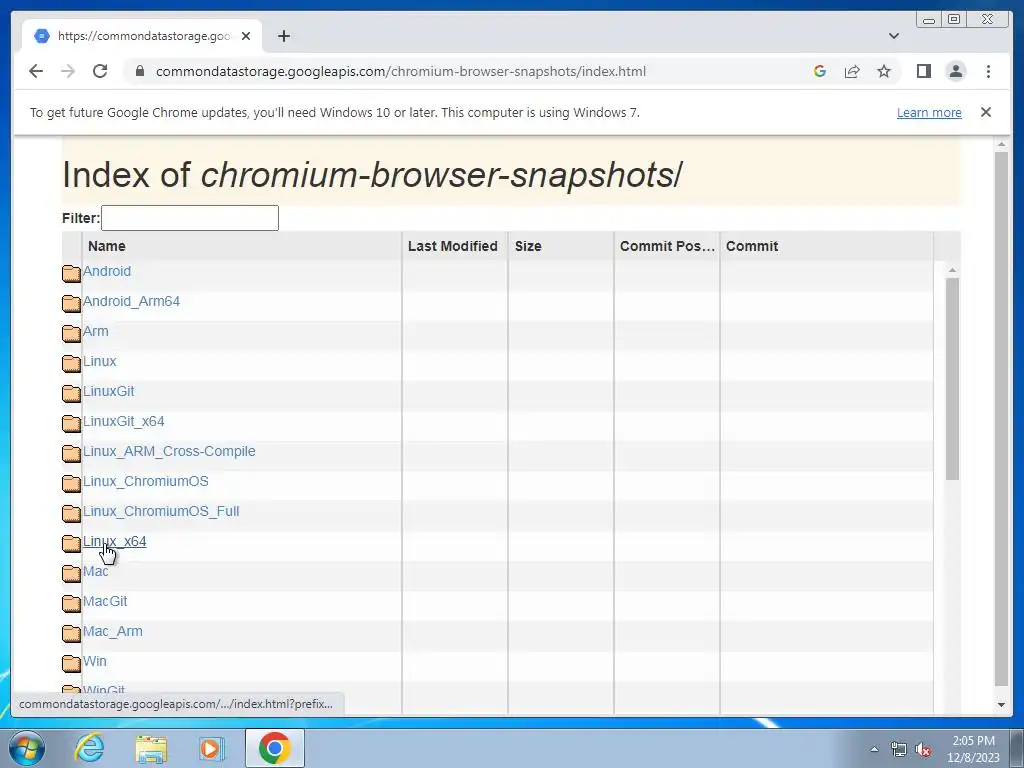Open the Mac folder link
Screen dimensions: 1024x768
pyautogui.click(x=95, y=571)
